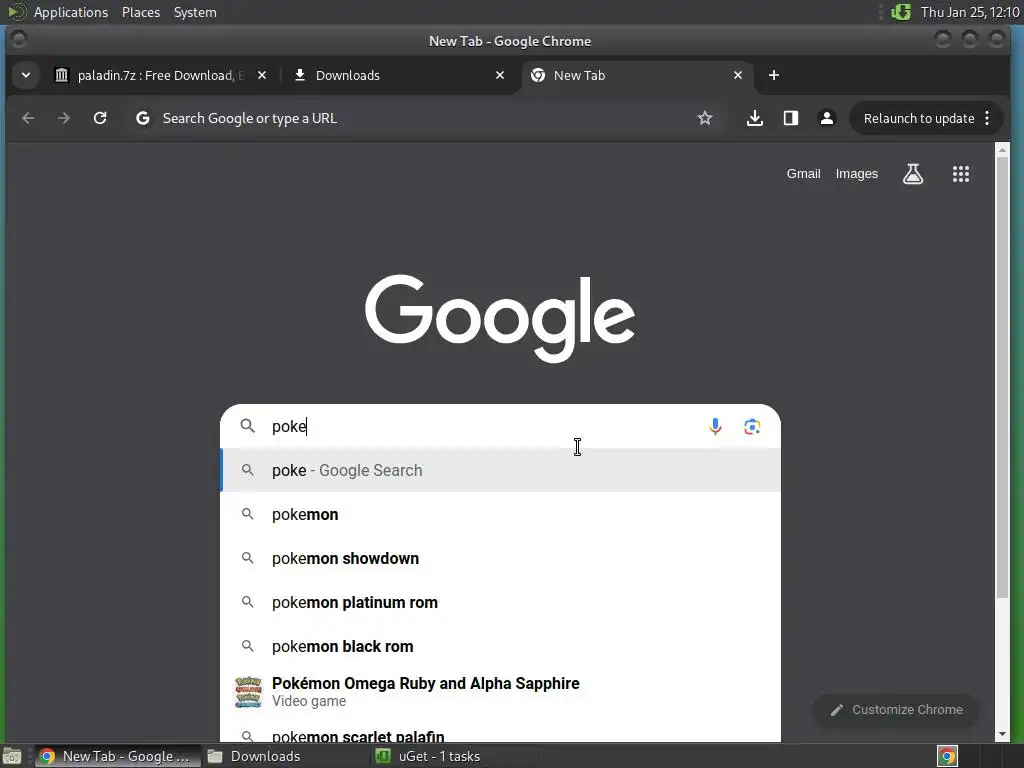
Task: Click the Customize Chrome button
Action: click(x=896, y=710)
